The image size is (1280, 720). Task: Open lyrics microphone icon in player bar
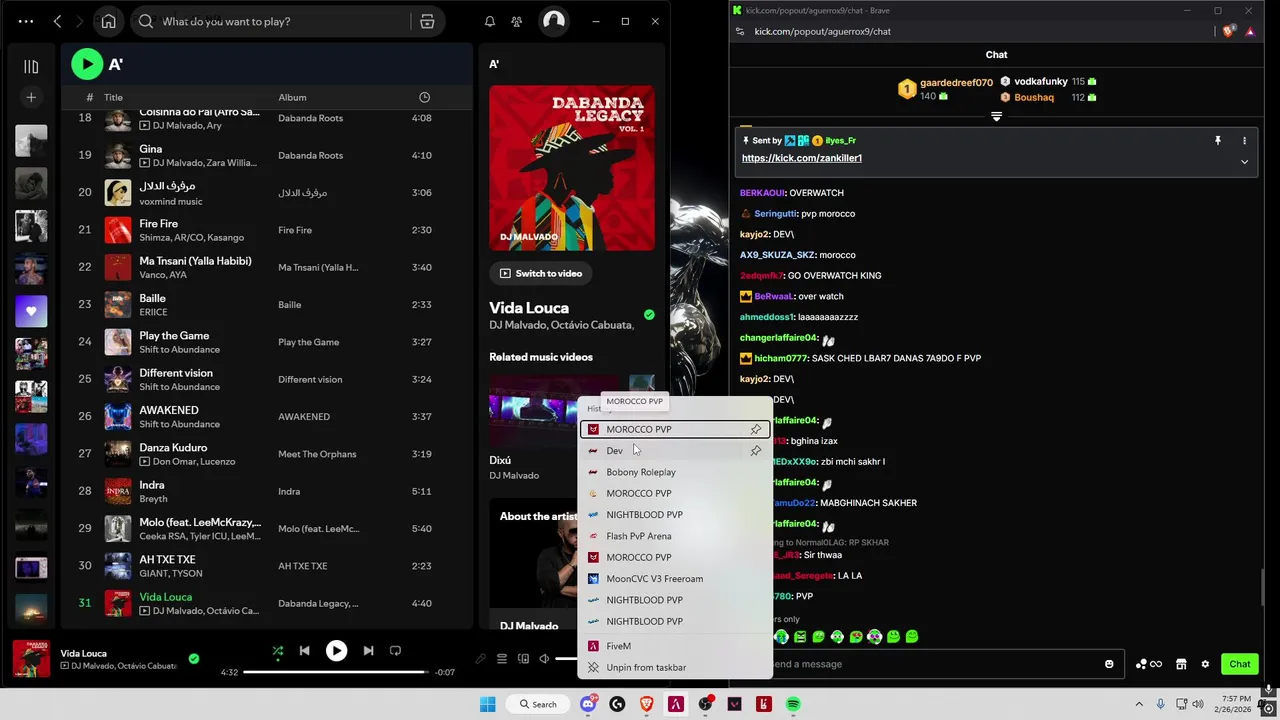480,659
